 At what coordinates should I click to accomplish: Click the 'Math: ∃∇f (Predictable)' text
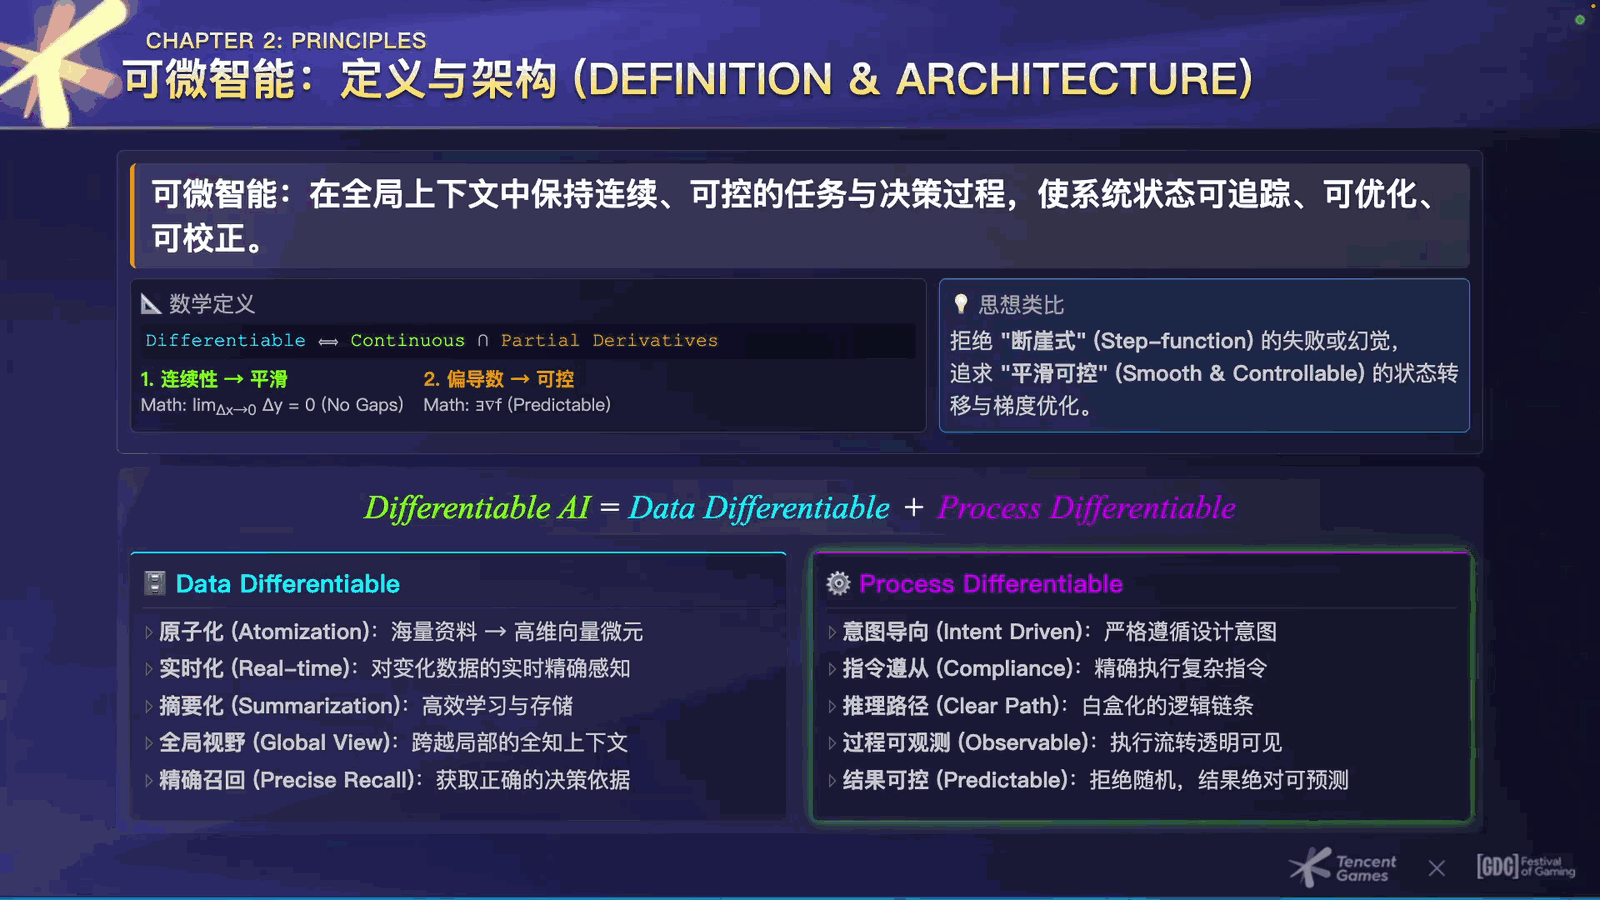[x=517, y=405]
